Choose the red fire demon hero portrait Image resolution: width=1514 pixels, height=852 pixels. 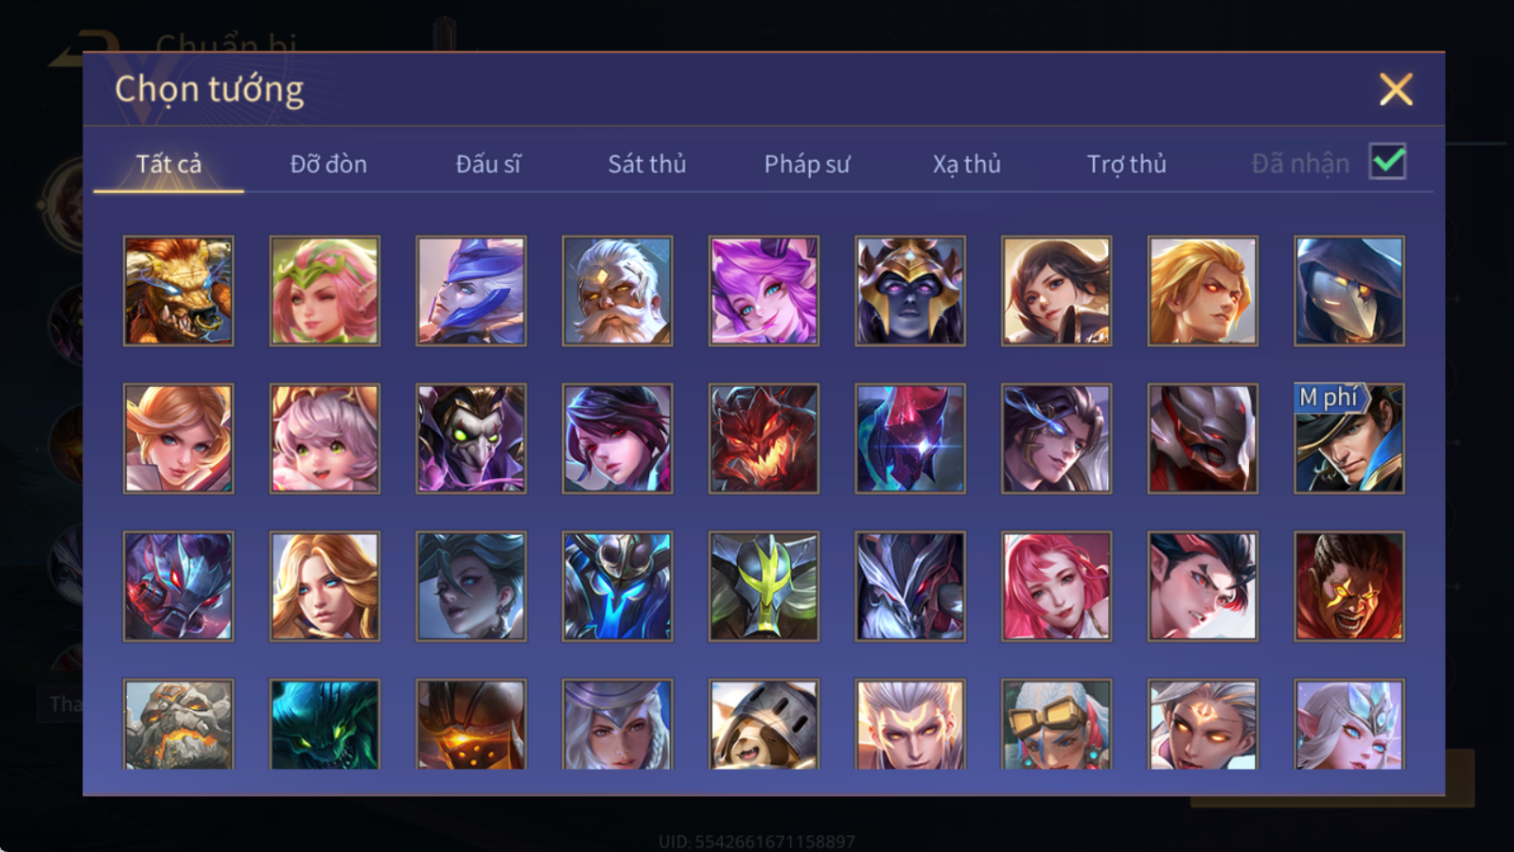coord(764,439)
